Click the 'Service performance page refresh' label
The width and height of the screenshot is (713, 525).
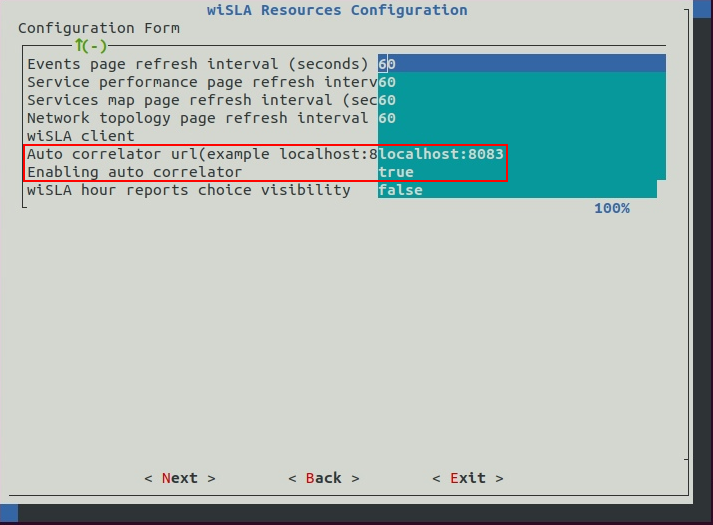point(202,82)
